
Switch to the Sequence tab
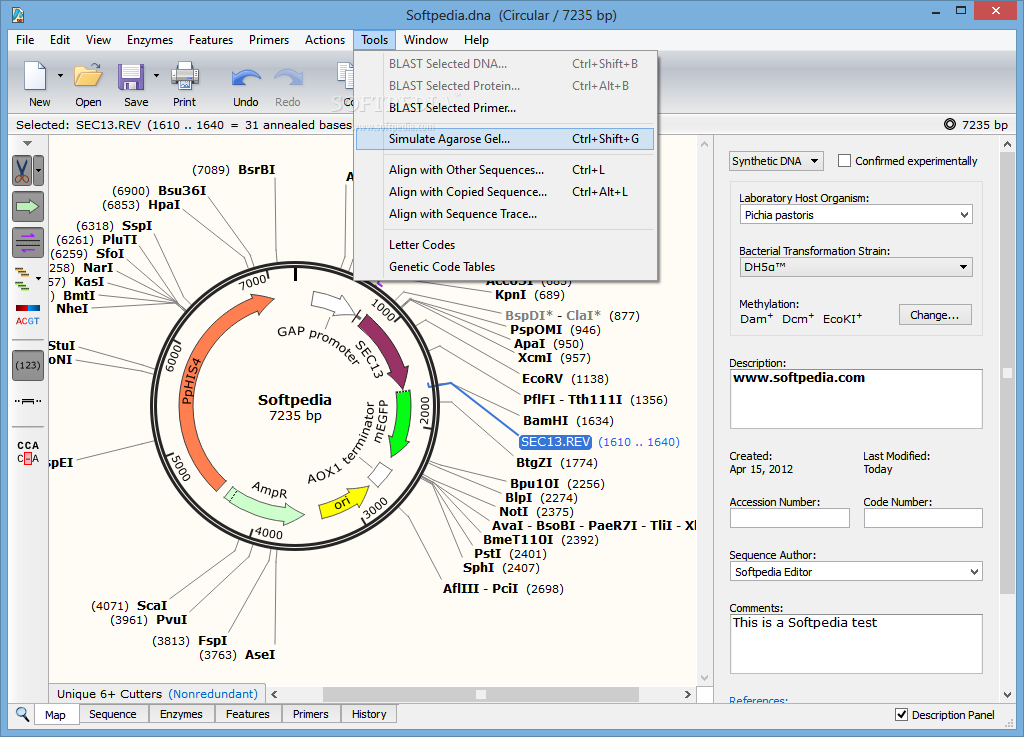(x=112, y=714)
